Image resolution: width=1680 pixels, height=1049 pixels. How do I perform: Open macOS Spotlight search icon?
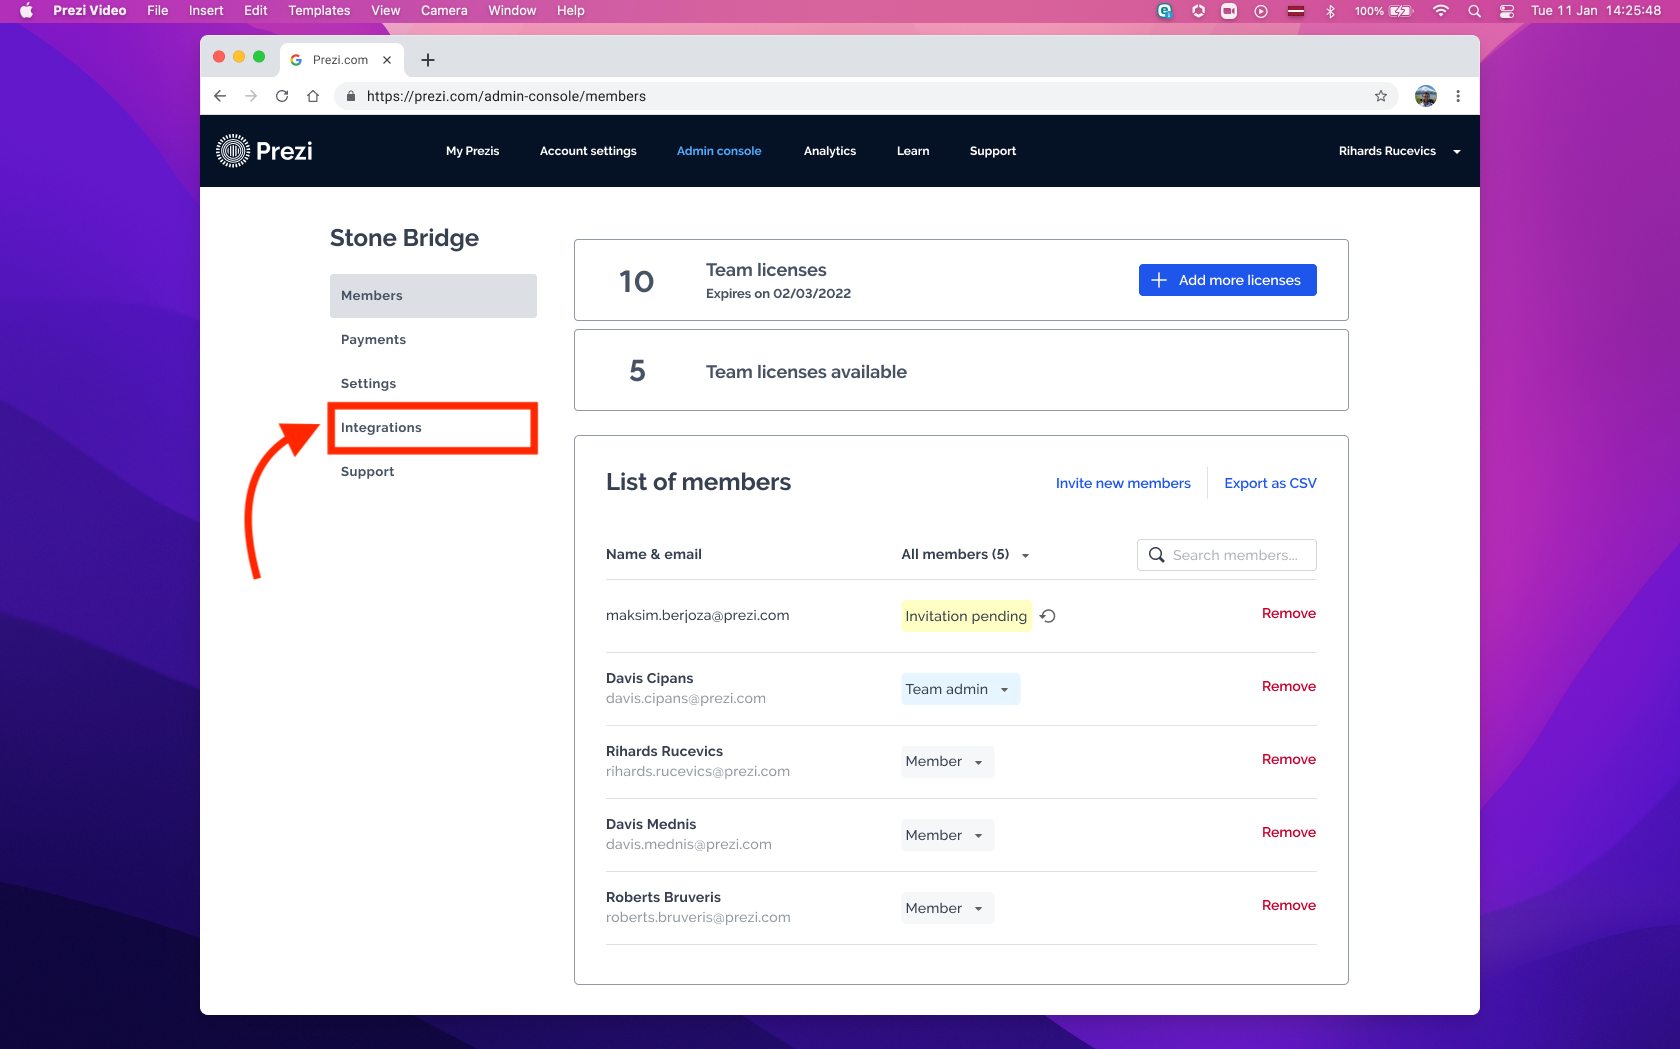[x=1474, y=11]
